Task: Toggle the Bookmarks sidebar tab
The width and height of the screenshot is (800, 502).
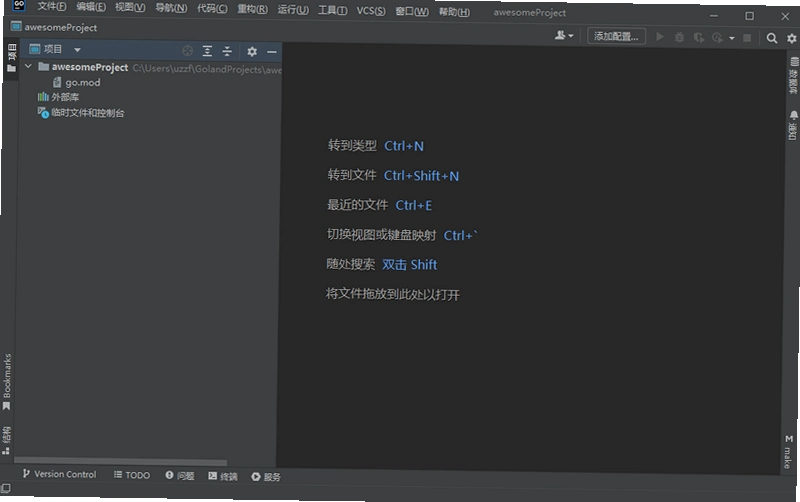Action: [7, 382]
